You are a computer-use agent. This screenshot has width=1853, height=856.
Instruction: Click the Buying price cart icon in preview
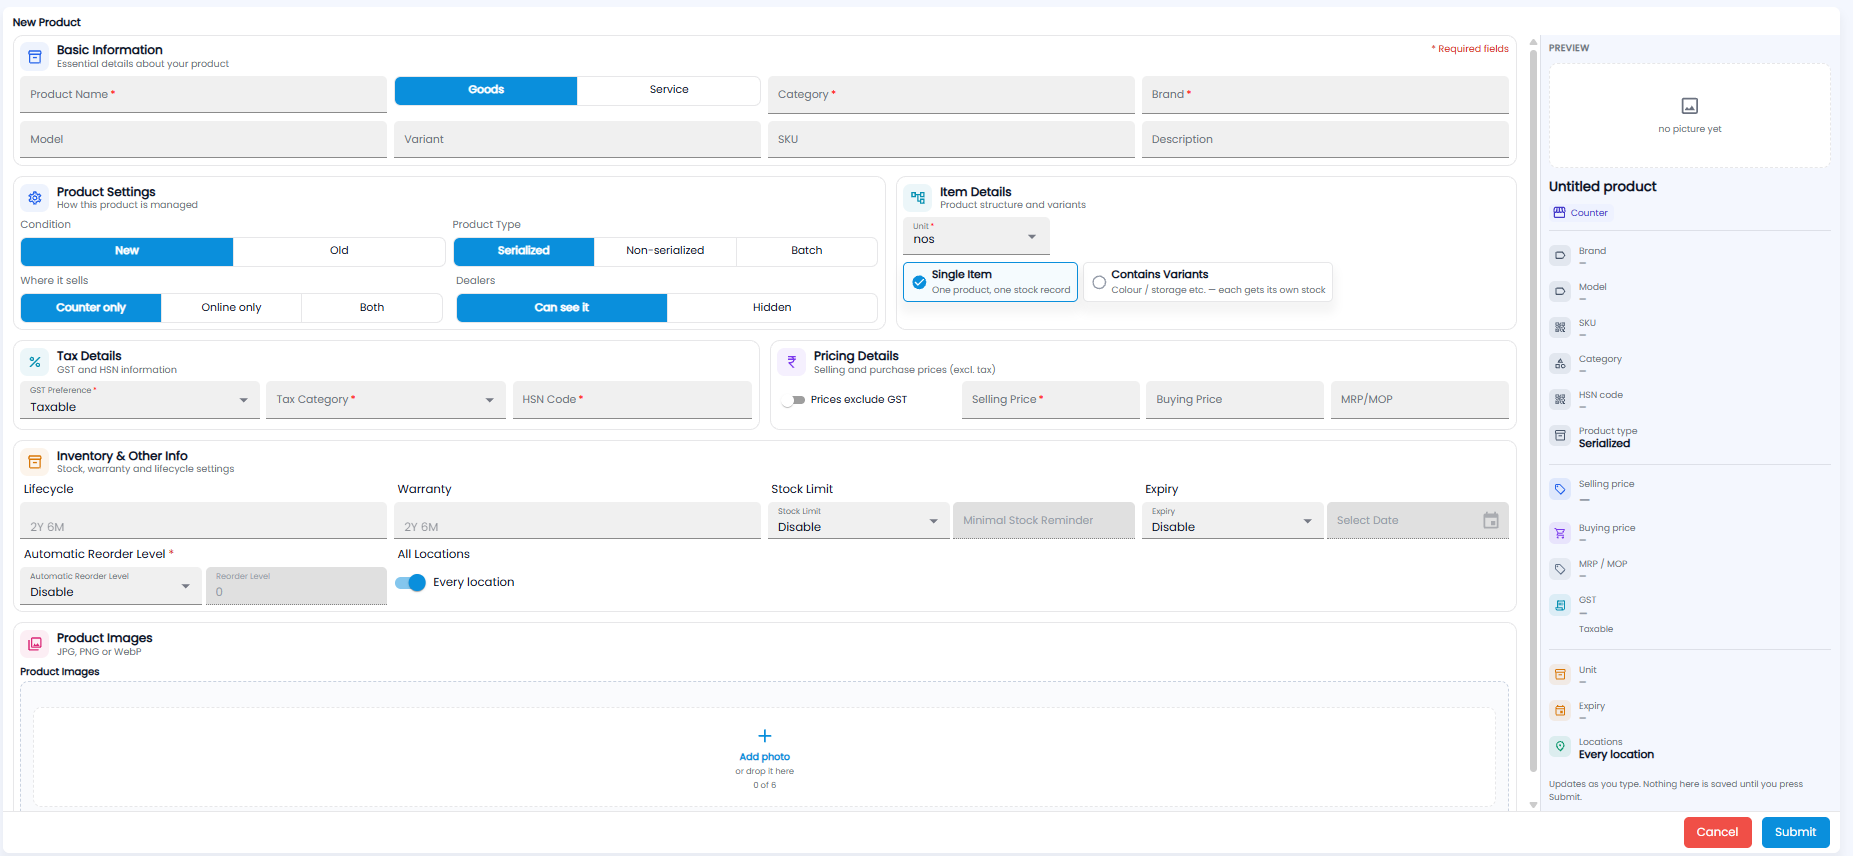[1560, 533]
